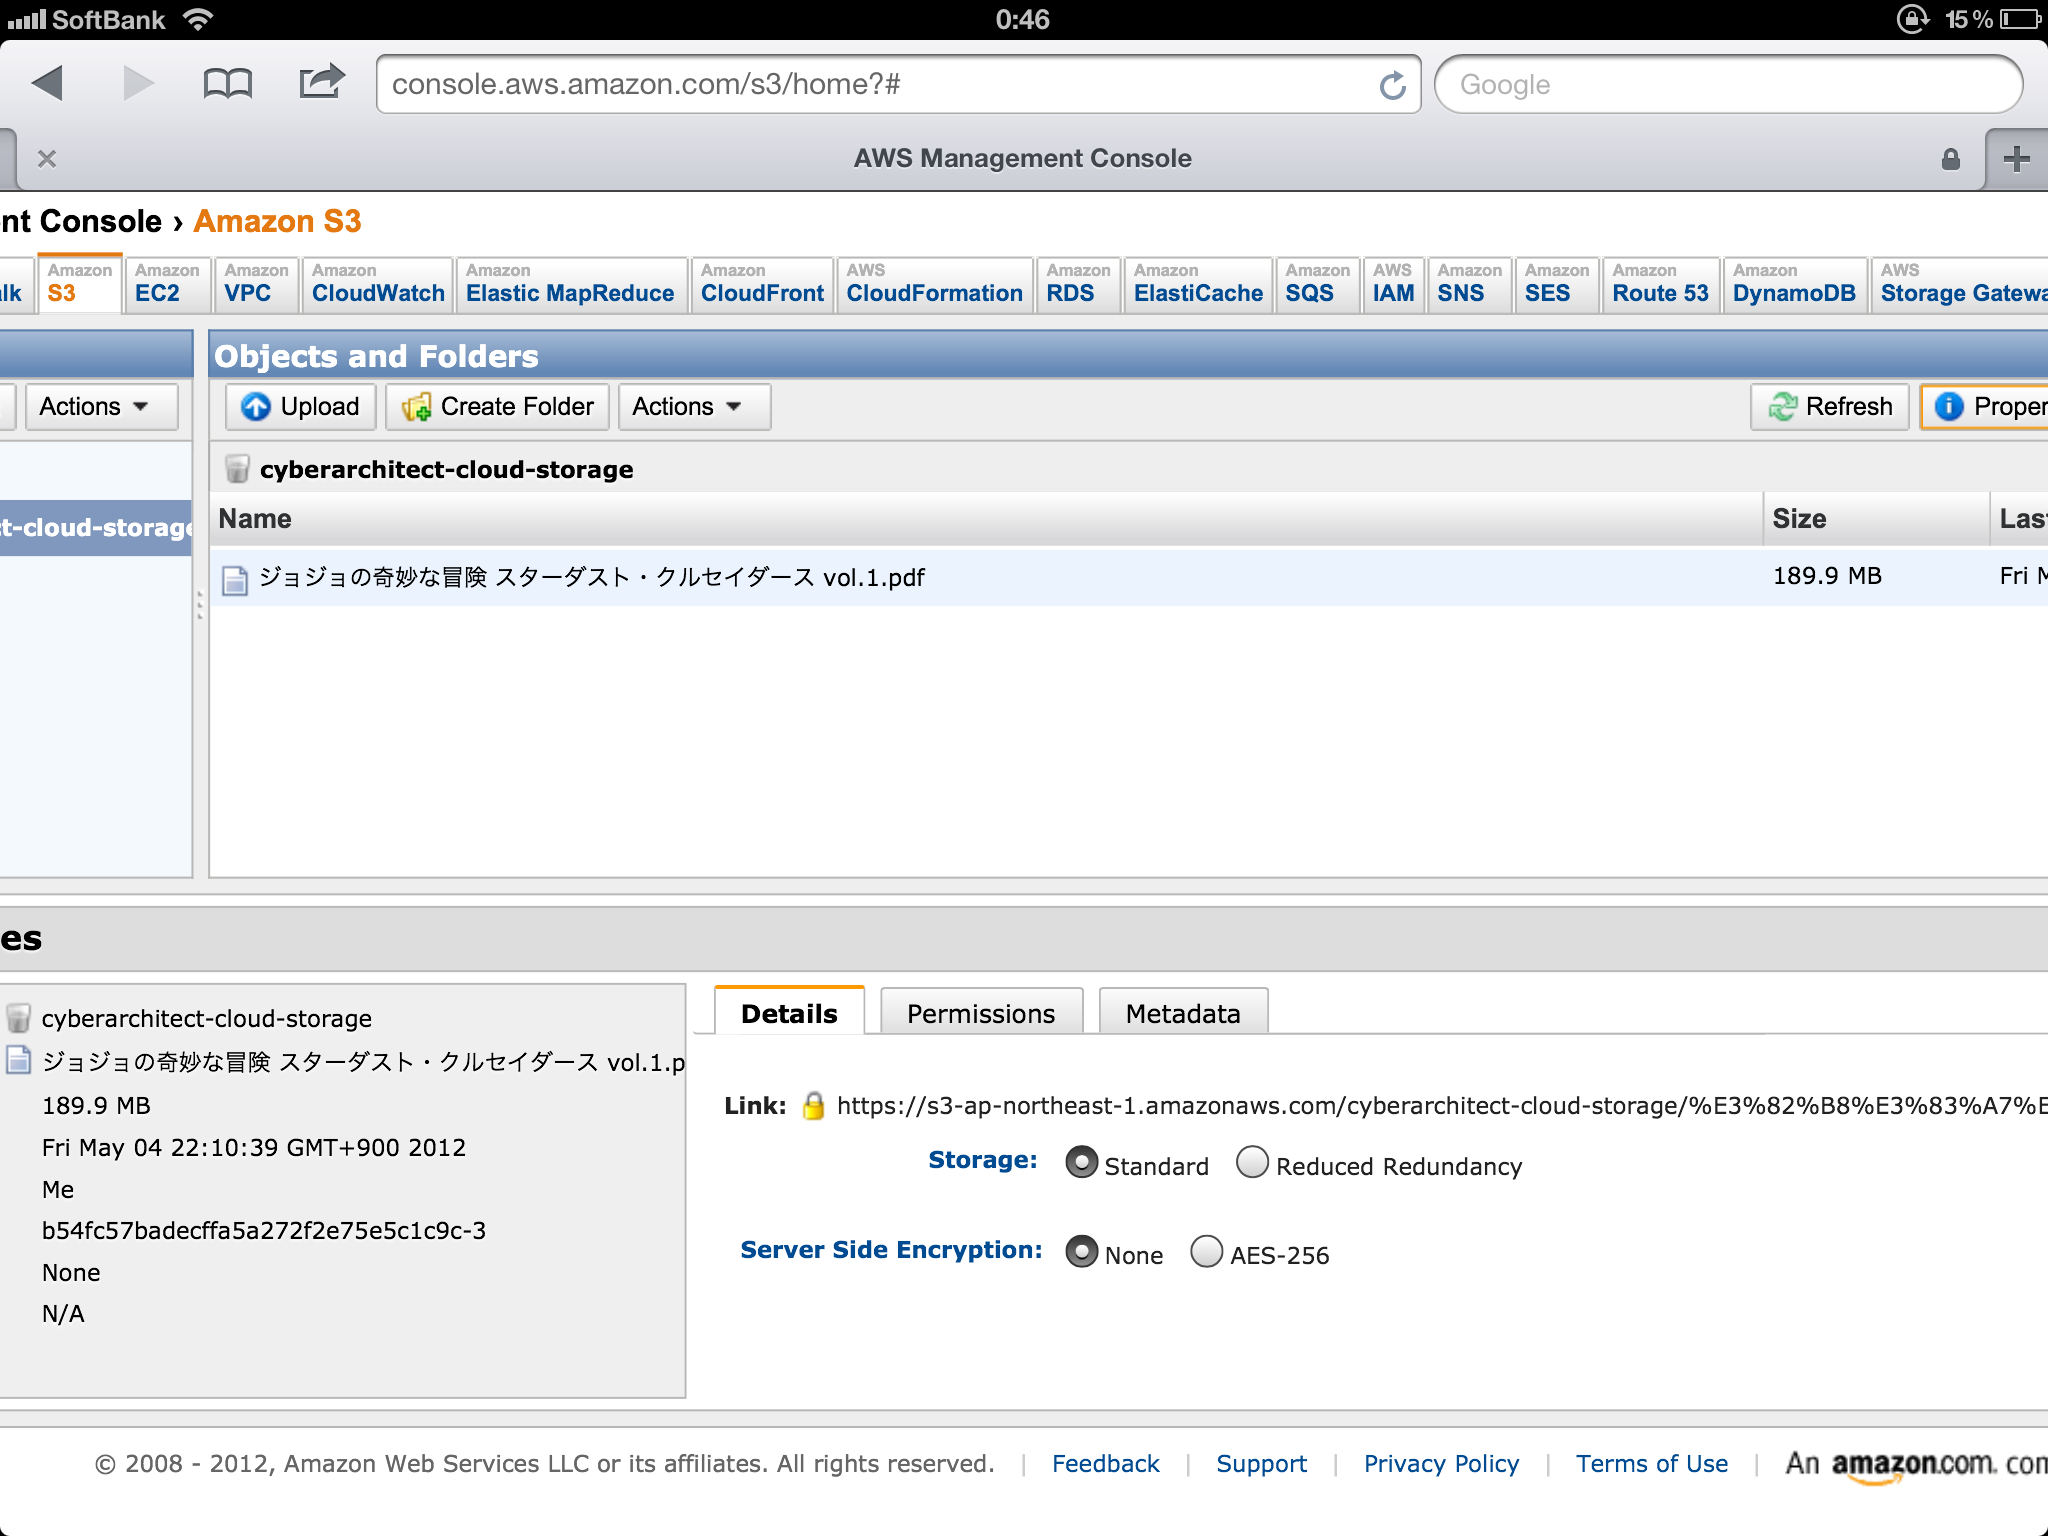Tap the Wi-Fi icon in status bar

point(199,19)
